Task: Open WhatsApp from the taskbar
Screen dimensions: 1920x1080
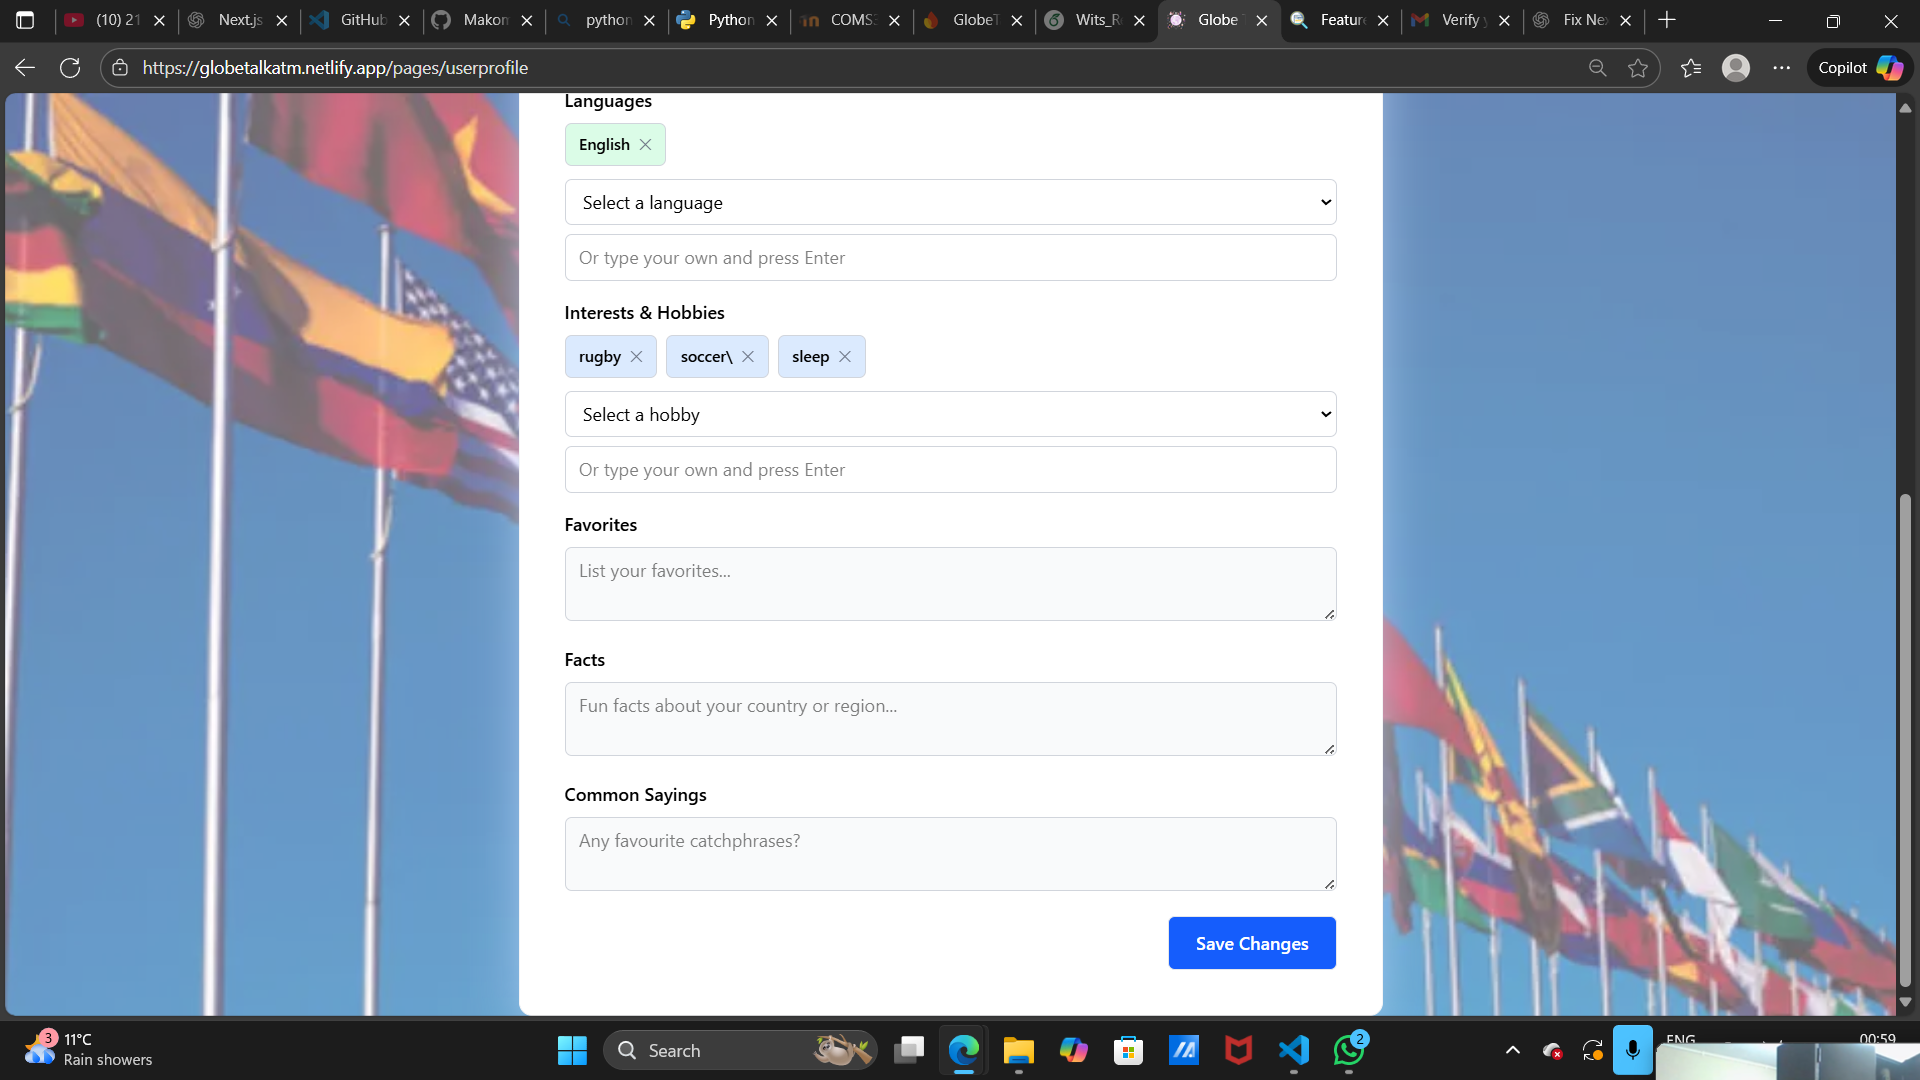Action: click(1348, 1051)
